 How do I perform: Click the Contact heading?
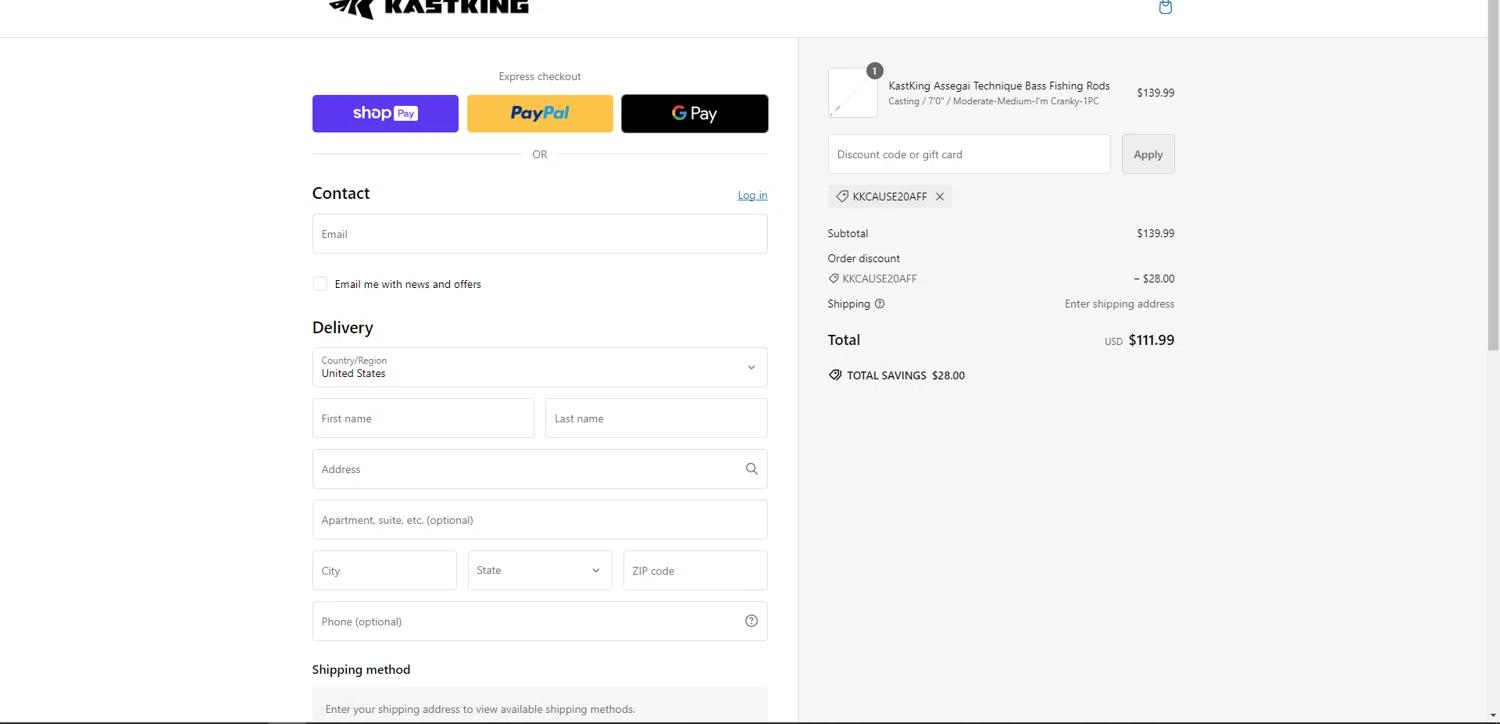tap(341, 193)
